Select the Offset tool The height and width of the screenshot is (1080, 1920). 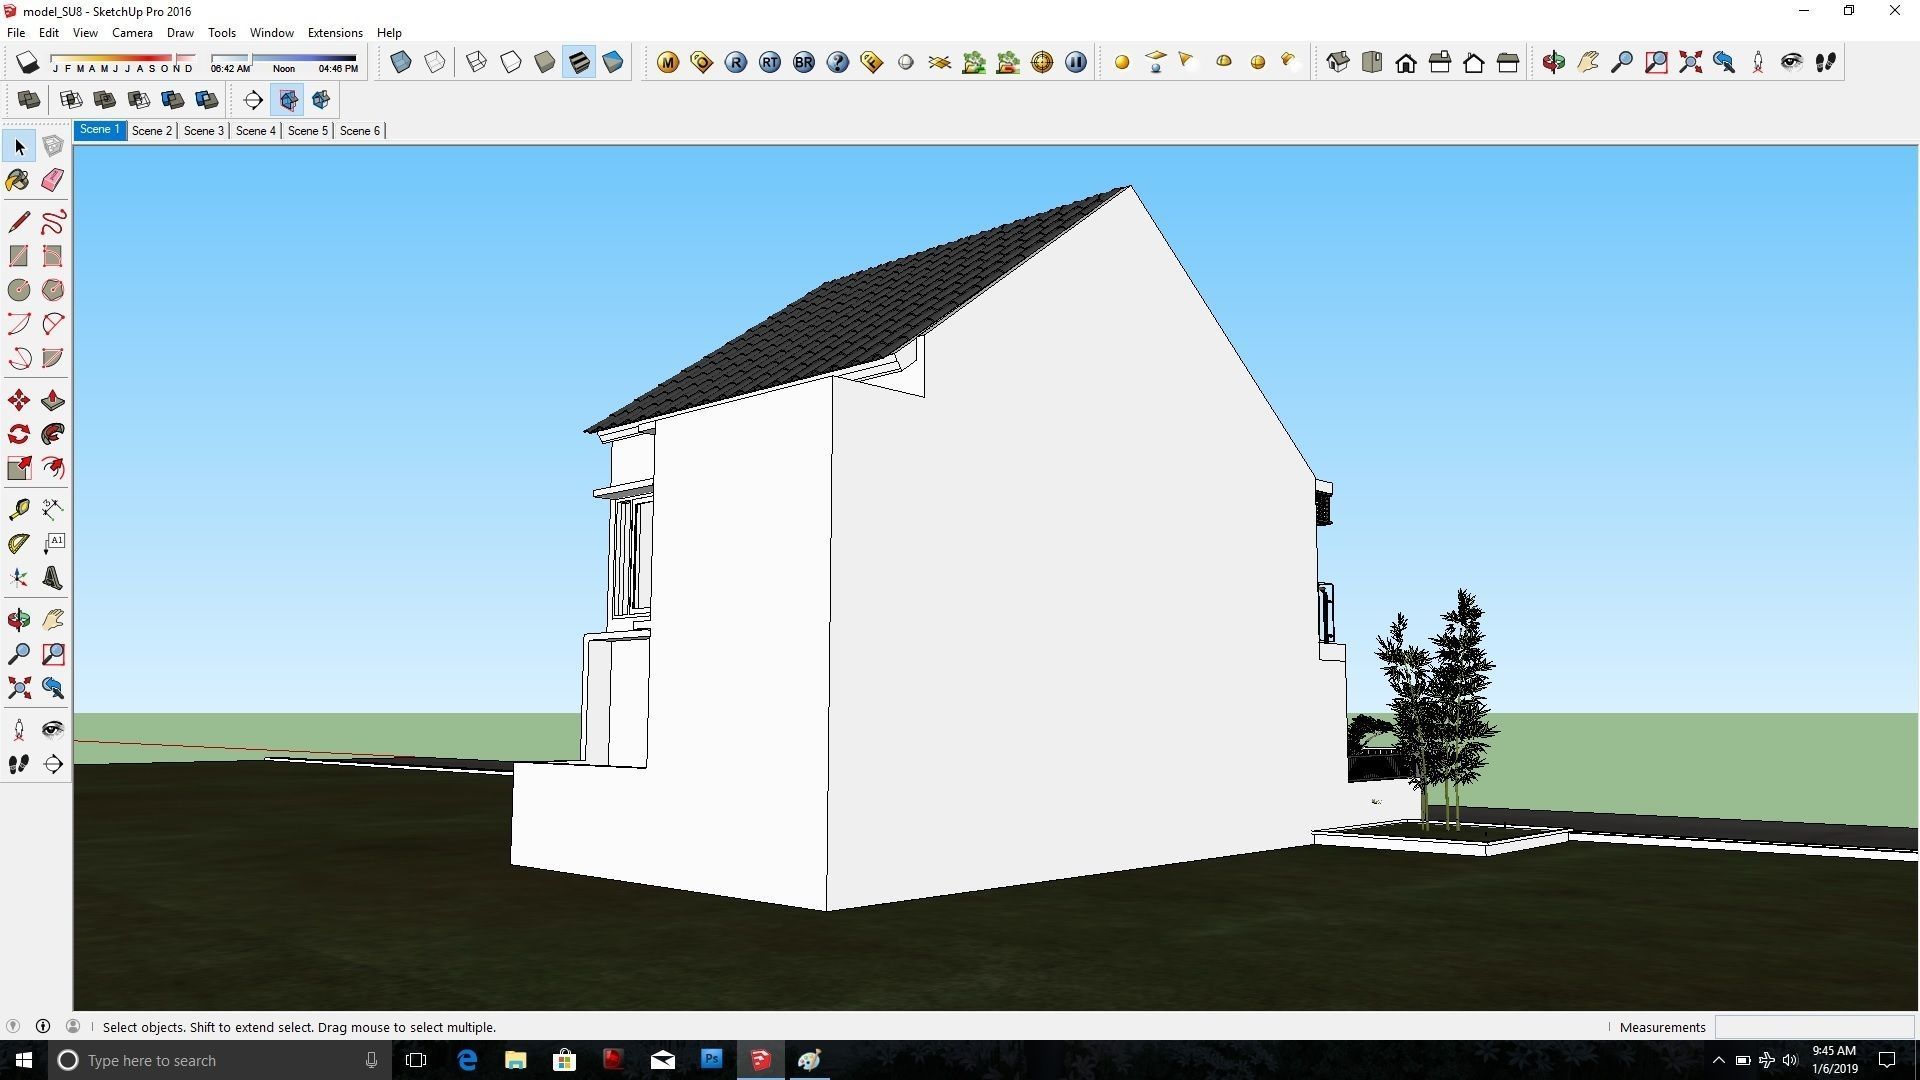tap(53, 468)
